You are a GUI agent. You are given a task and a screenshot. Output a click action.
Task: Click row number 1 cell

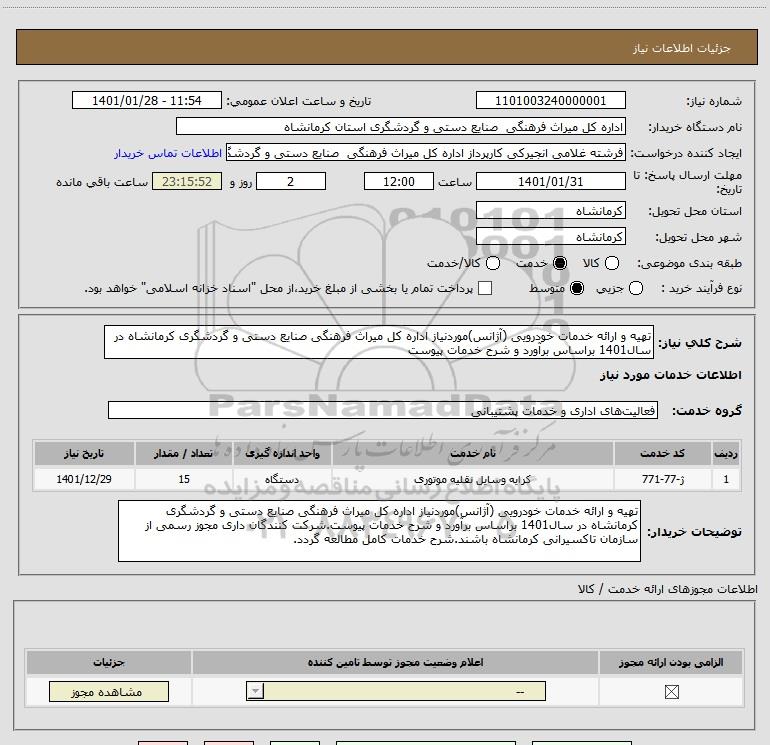(x=726, y=479)
